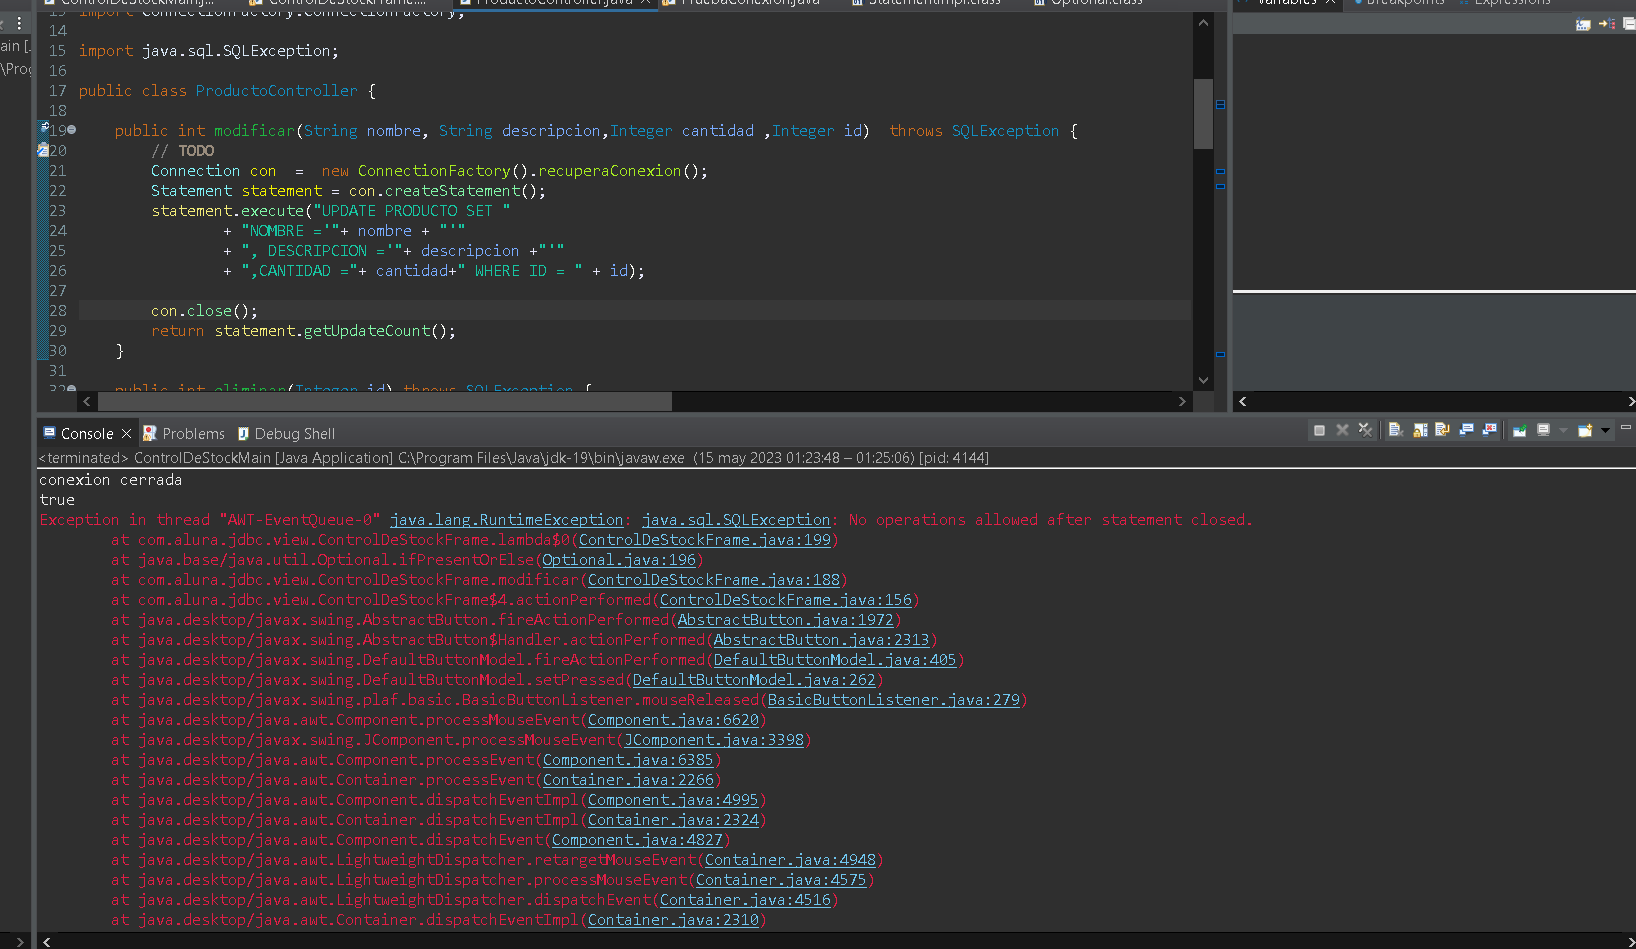Switch to the Problems tab
The image size is (1636, 949).
coord(184,433)
